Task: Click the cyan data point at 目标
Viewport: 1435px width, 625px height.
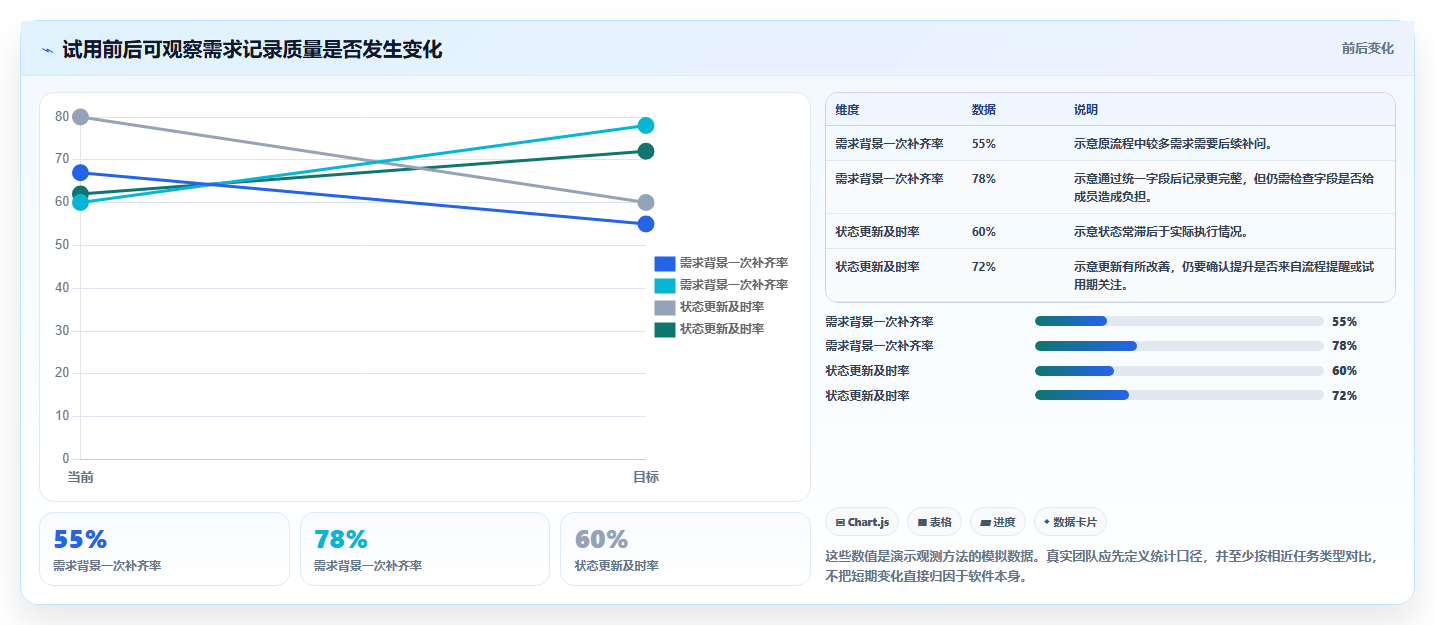Action: [x=646, y=126]
